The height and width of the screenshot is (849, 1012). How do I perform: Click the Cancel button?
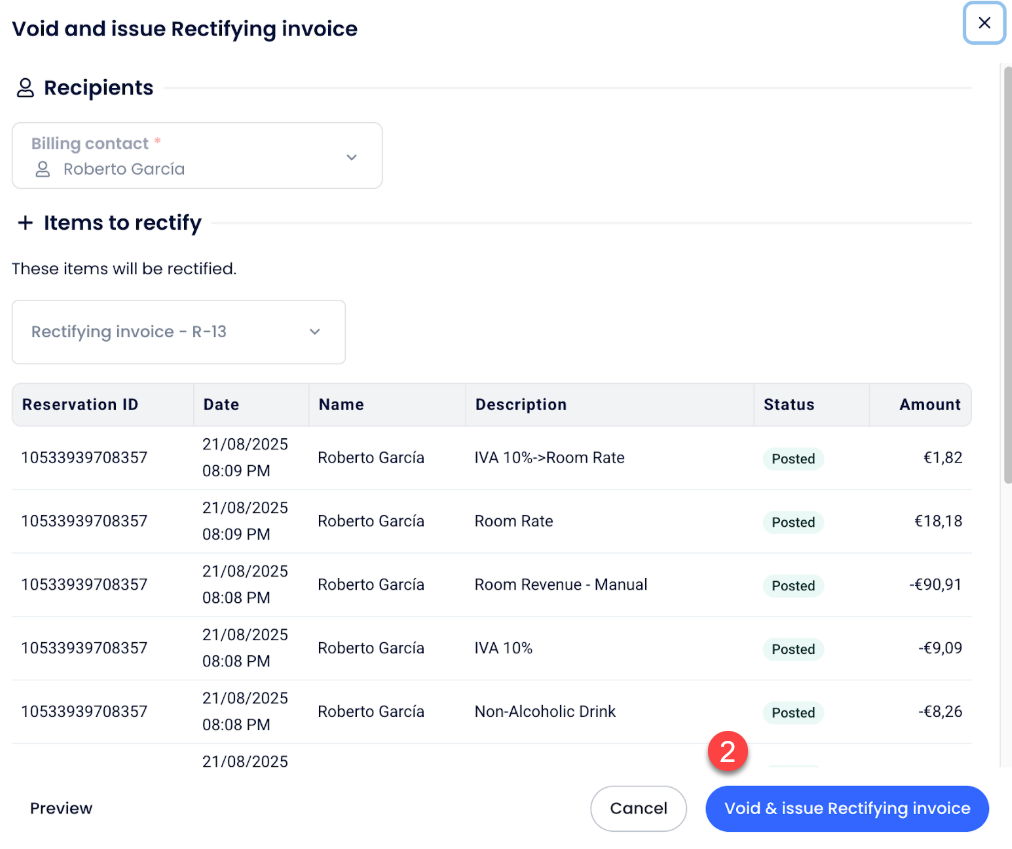coord(638,808)
